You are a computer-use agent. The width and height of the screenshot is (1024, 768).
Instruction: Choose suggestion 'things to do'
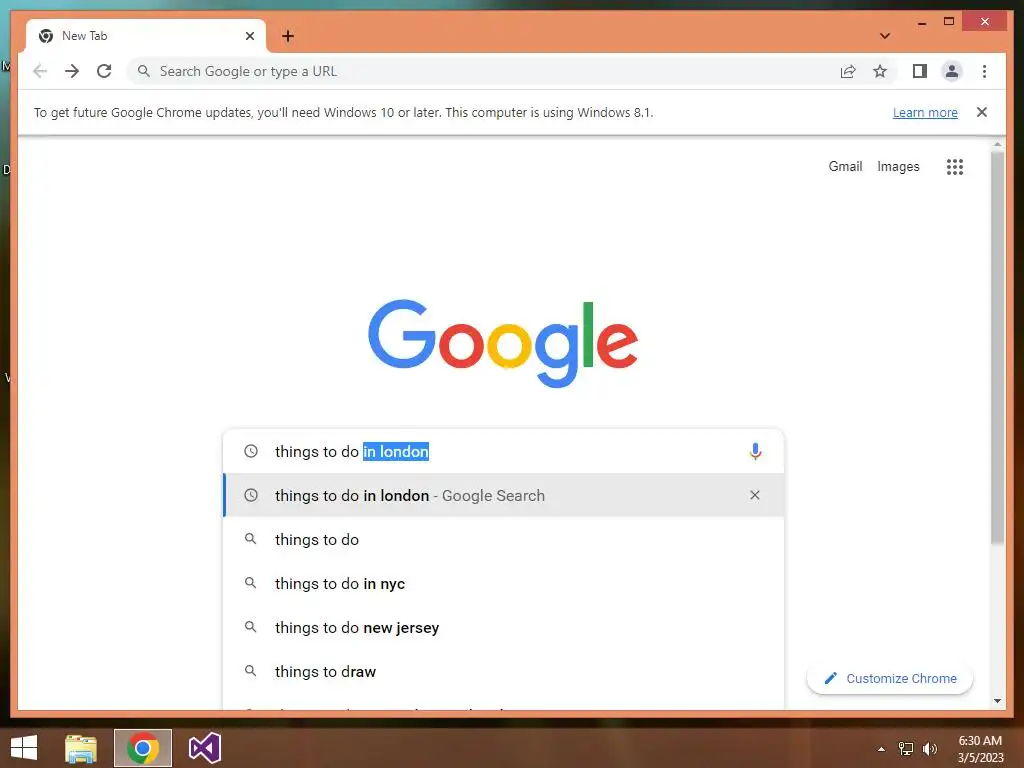[504, 539]
